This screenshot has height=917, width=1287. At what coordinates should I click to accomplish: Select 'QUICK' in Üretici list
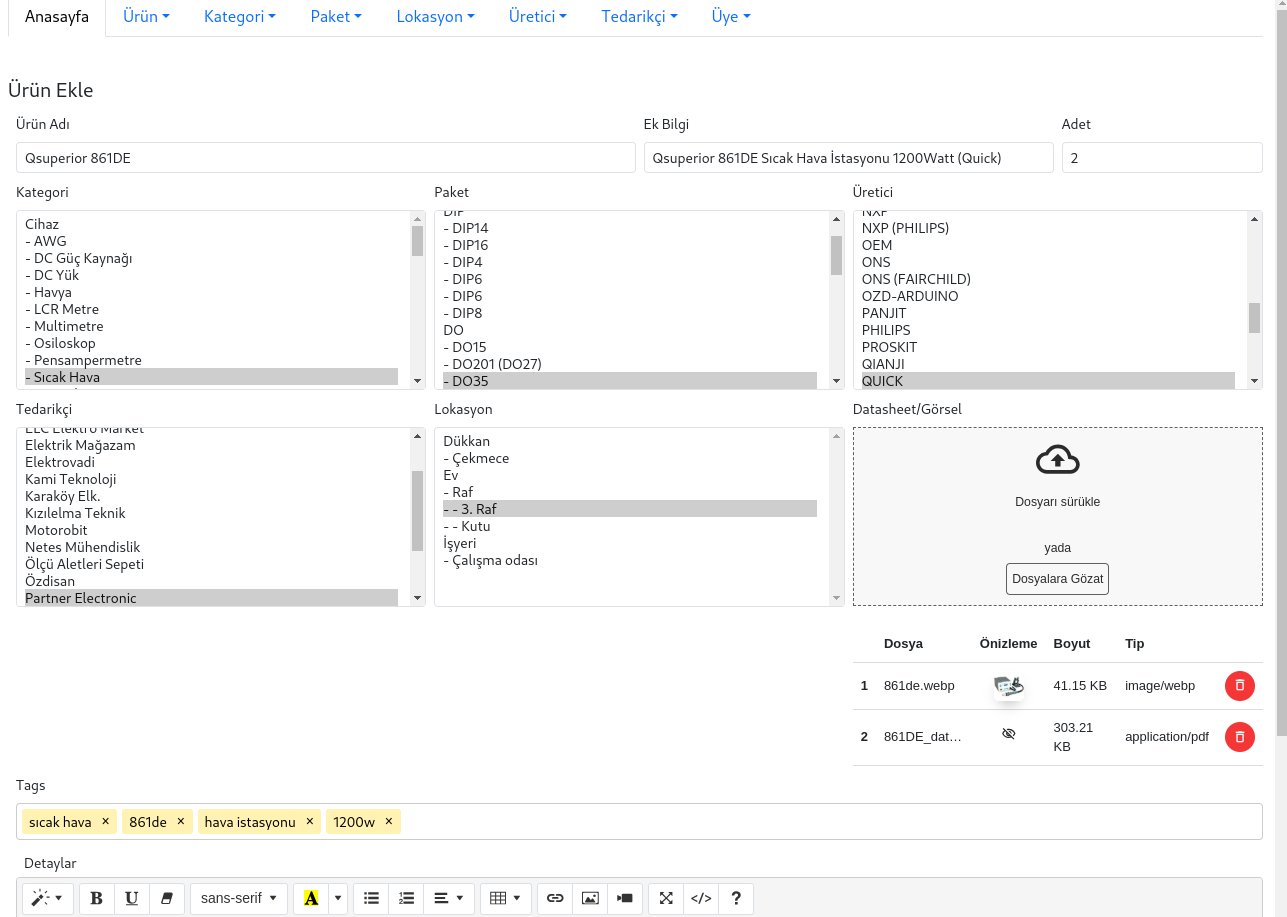[1048, 381]
